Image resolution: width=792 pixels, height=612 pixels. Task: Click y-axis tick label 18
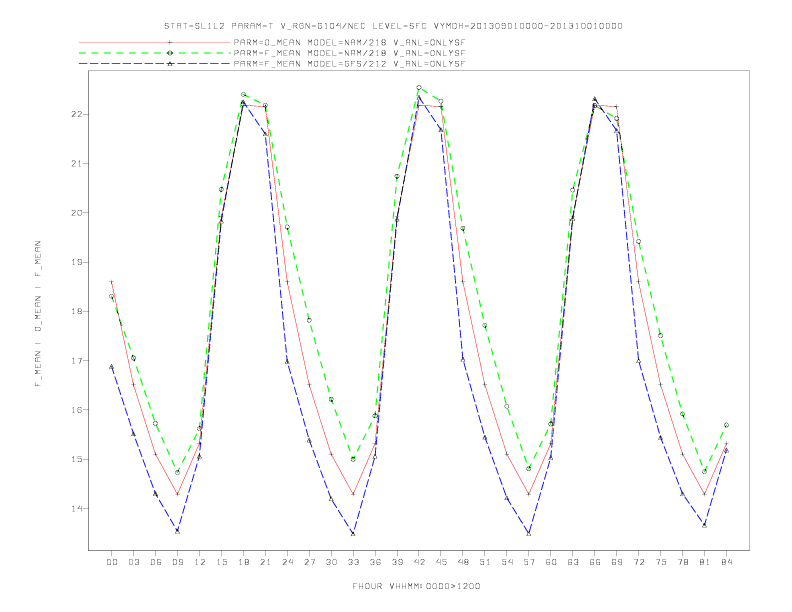click(76, 312)
